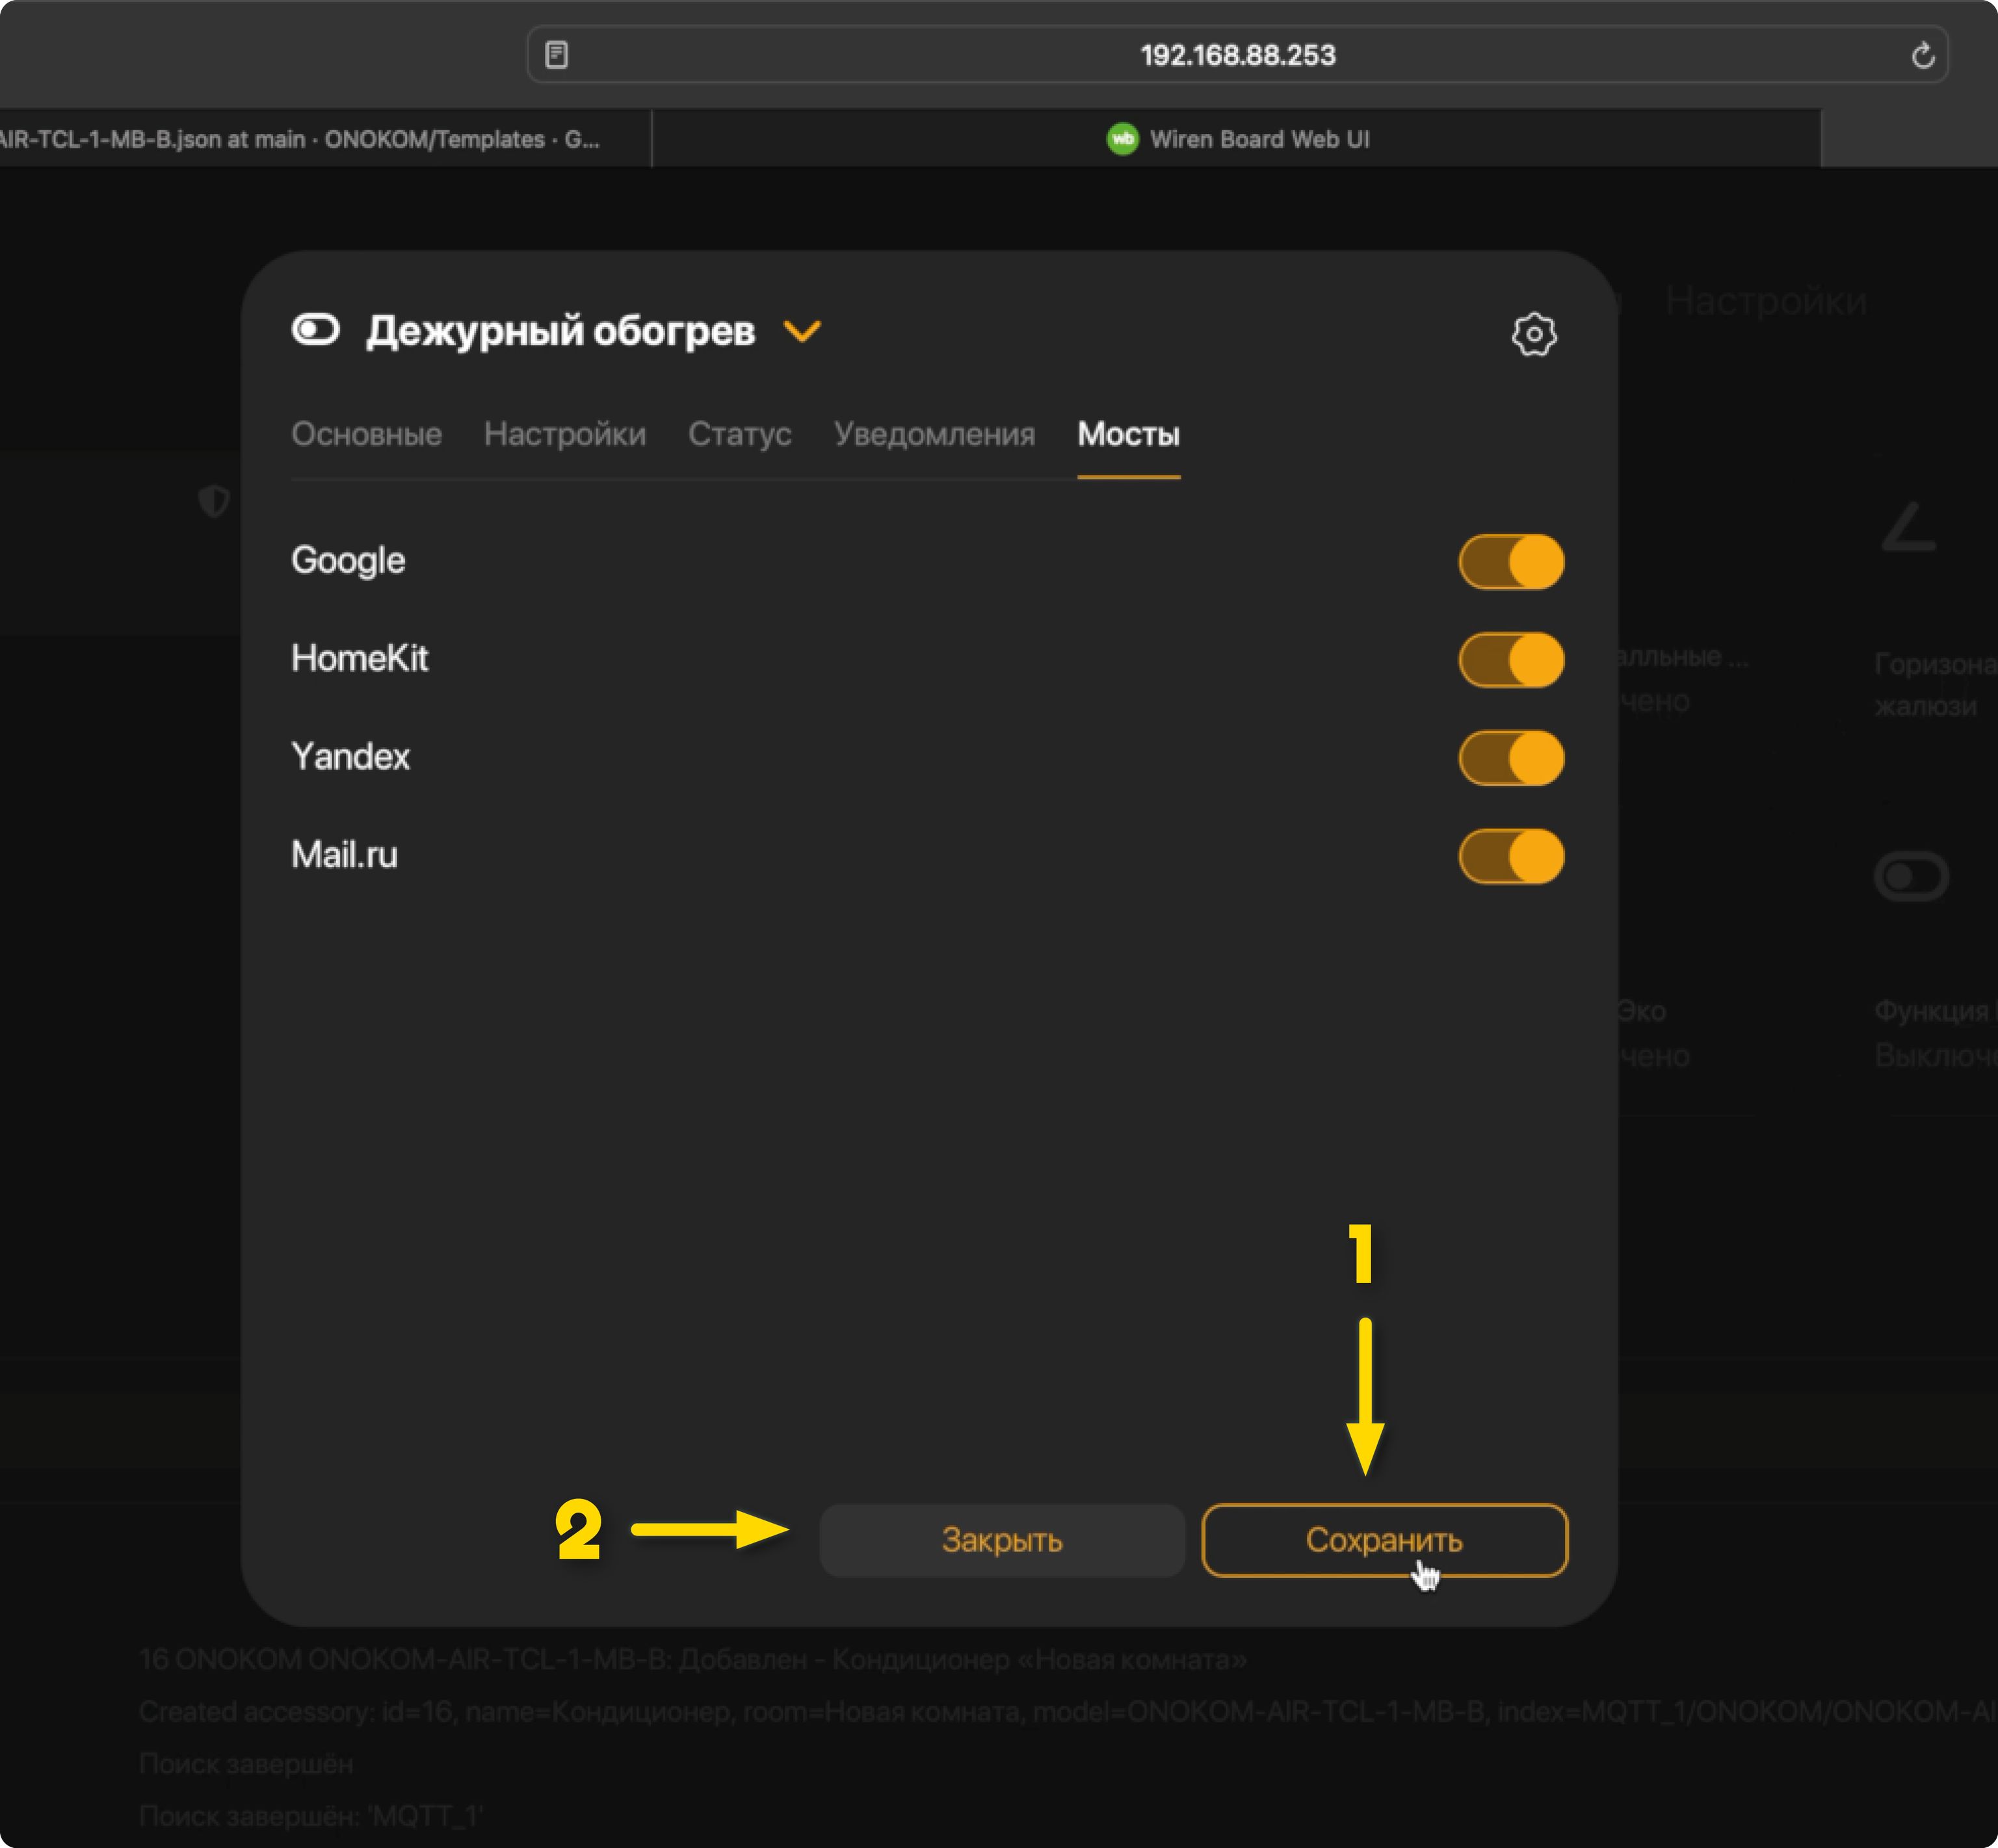Click the dimmed toggle switch behind dialog
Viewport: 1998px width, 1848px height.
[x=1910, y=876]
